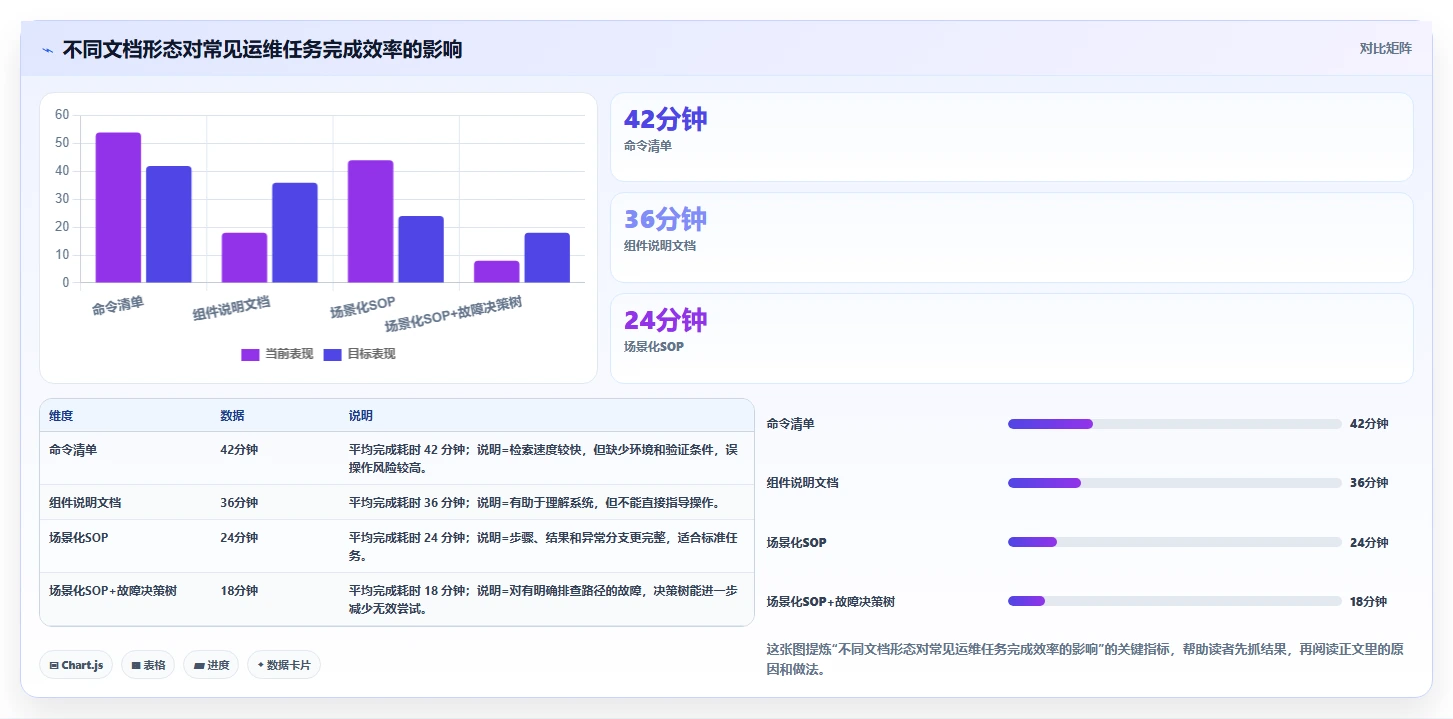Select the 场景化SOP table row cell
This screenshot has width=1453, height=719.
pos(79,538)
